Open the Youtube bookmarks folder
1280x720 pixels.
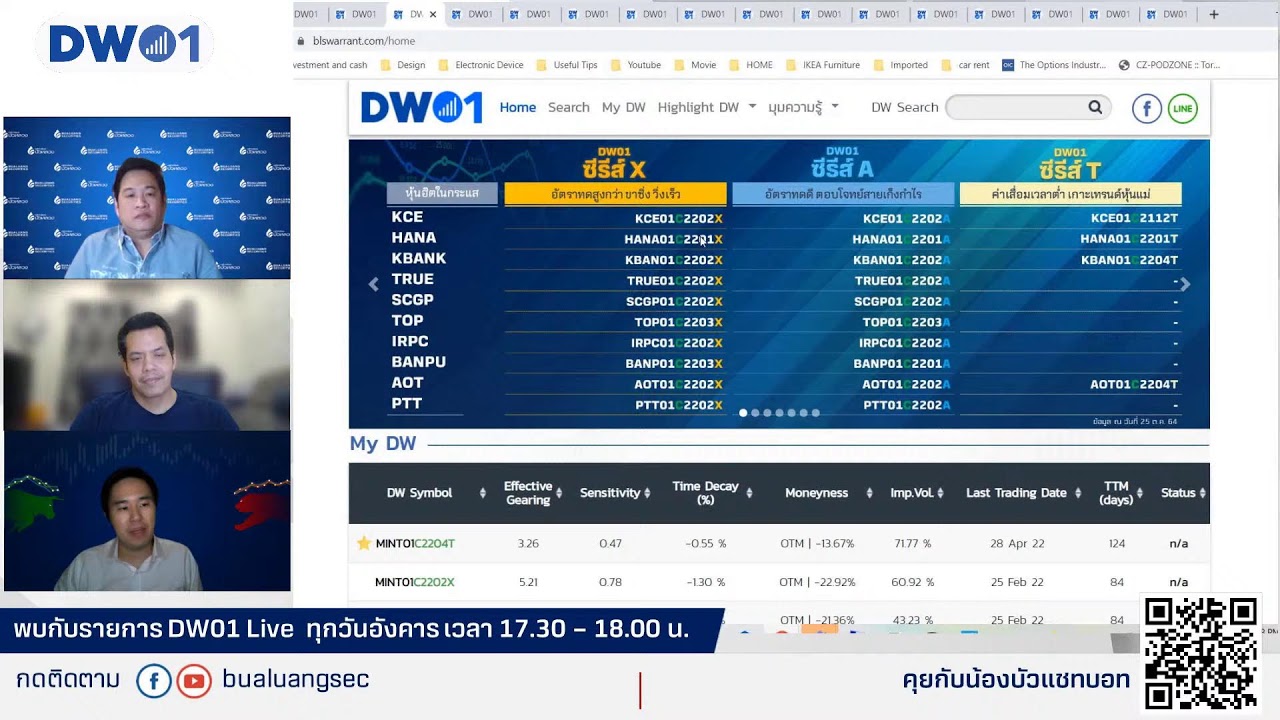(x=635, y=65)
